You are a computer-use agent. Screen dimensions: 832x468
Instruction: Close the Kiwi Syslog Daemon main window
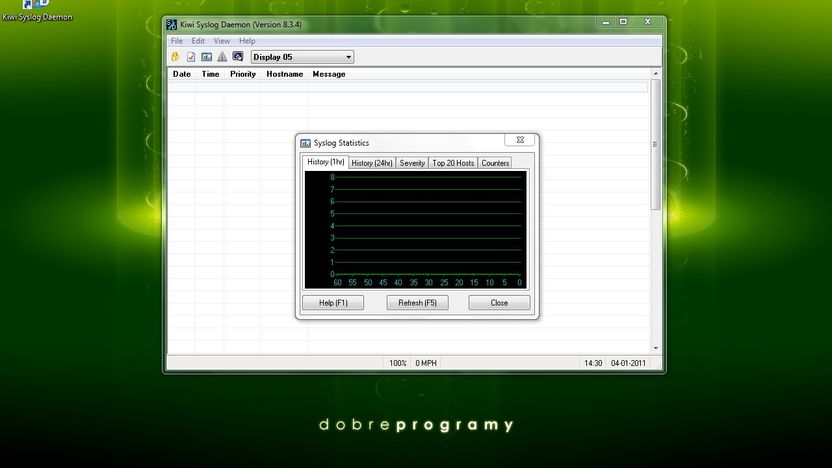[x=647, y=22]
